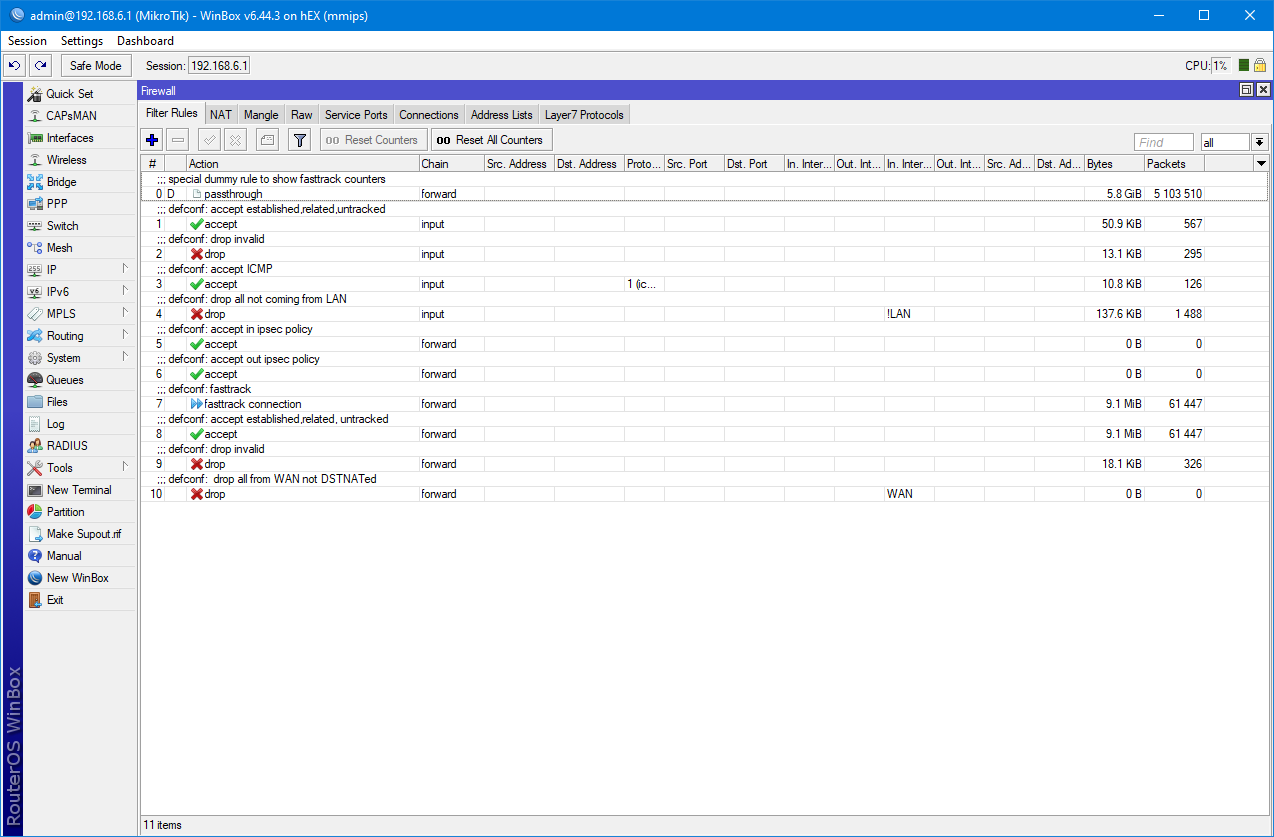Switch to the Raw tab
1274x837 pixels.
point(302,114)
